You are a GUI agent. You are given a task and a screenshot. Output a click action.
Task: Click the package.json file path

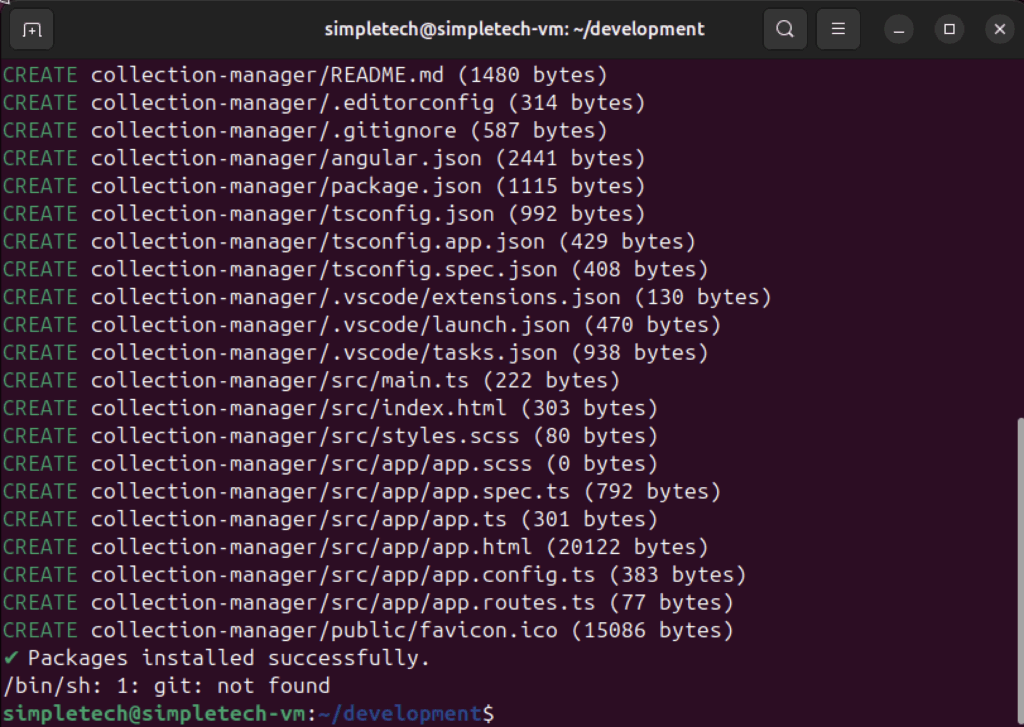click(x=285, y=186)
